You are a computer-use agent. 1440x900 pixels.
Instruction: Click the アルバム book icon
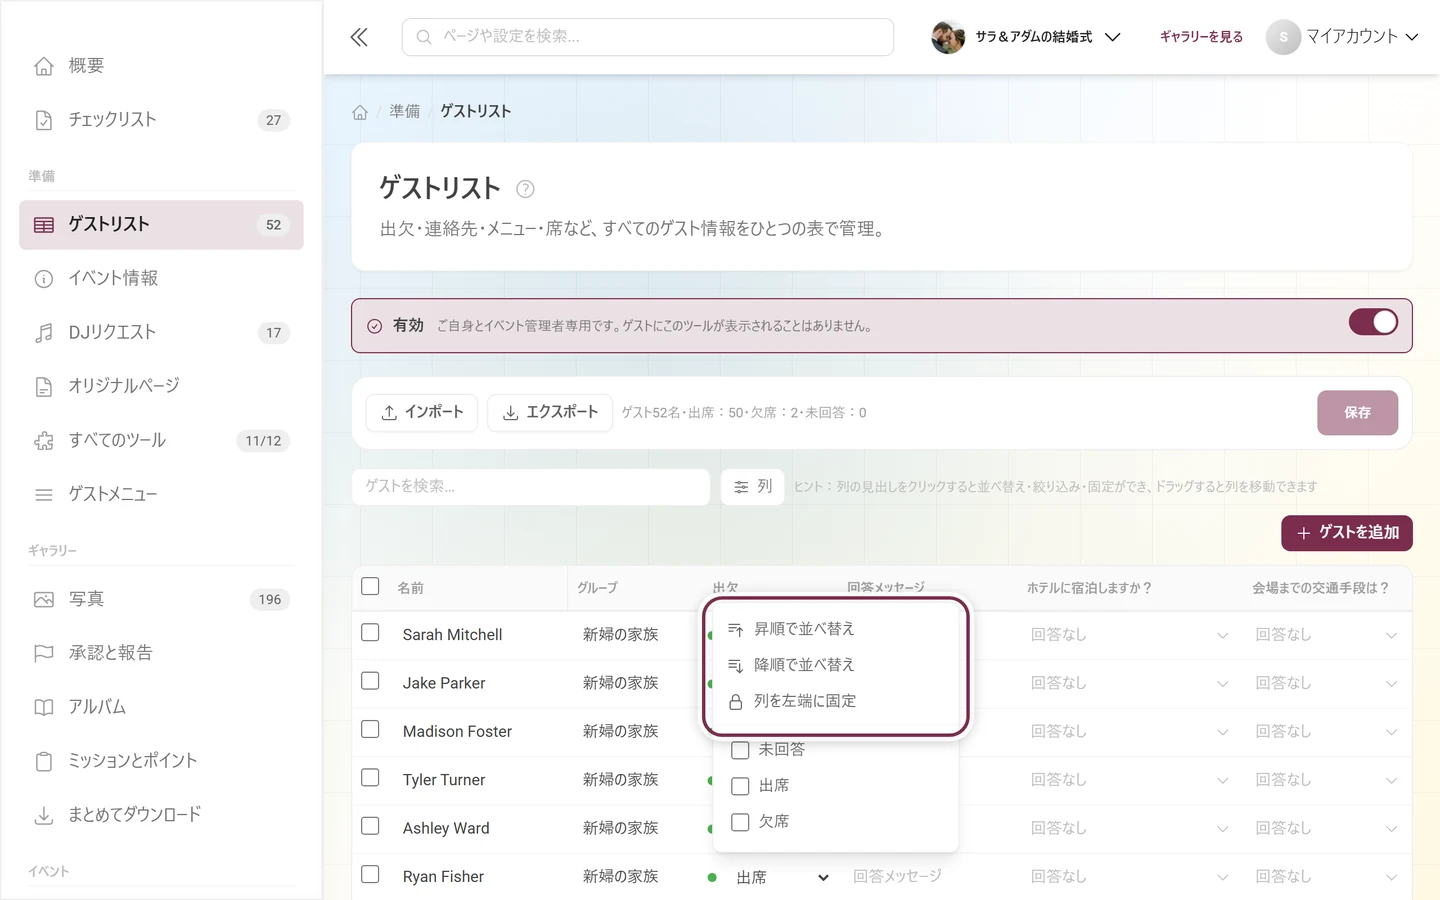click(x=44, y=708)
